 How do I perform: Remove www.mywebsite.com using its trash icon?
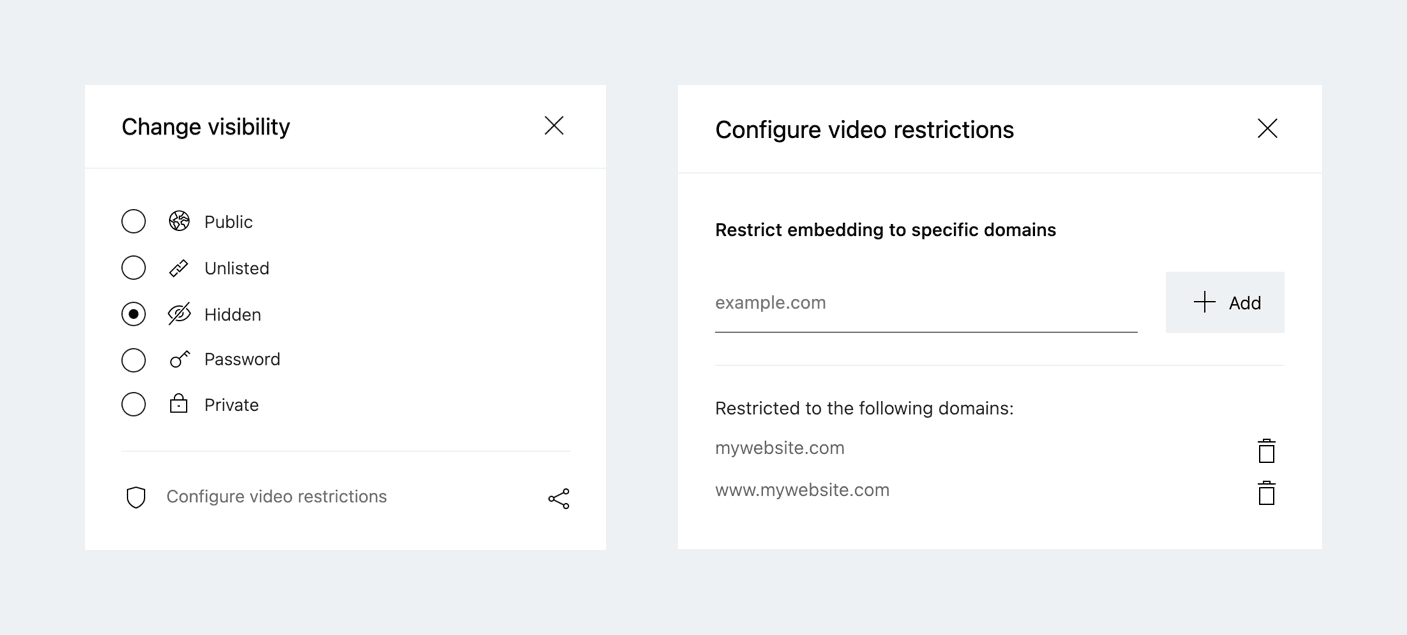(1266, 493)
